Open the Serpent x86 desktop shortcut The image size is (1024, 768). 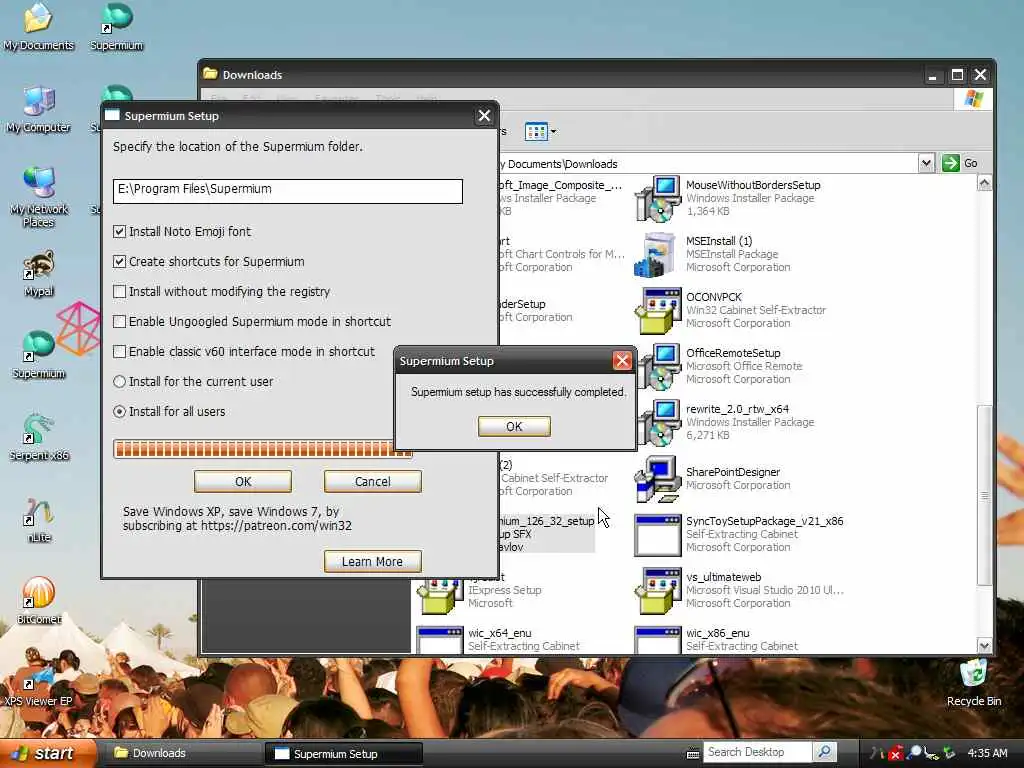tap(39, 437)
